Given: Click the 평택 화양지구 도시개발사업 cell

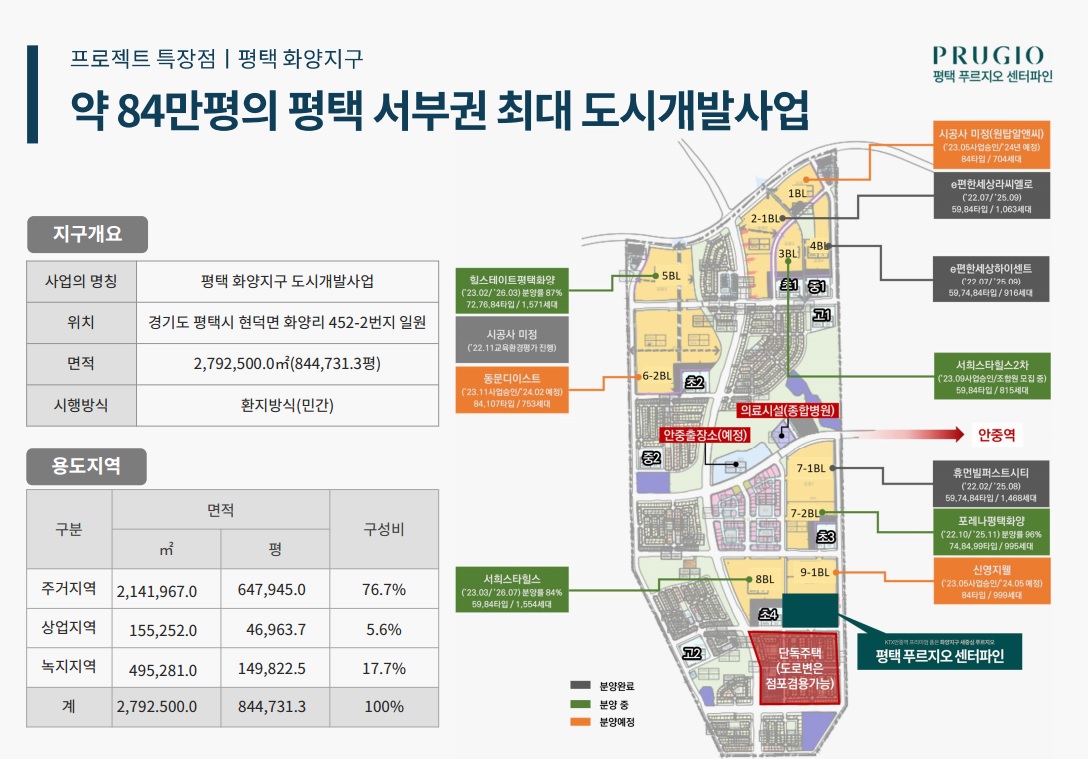Looking at the screenshot, I should click(287, 281).
